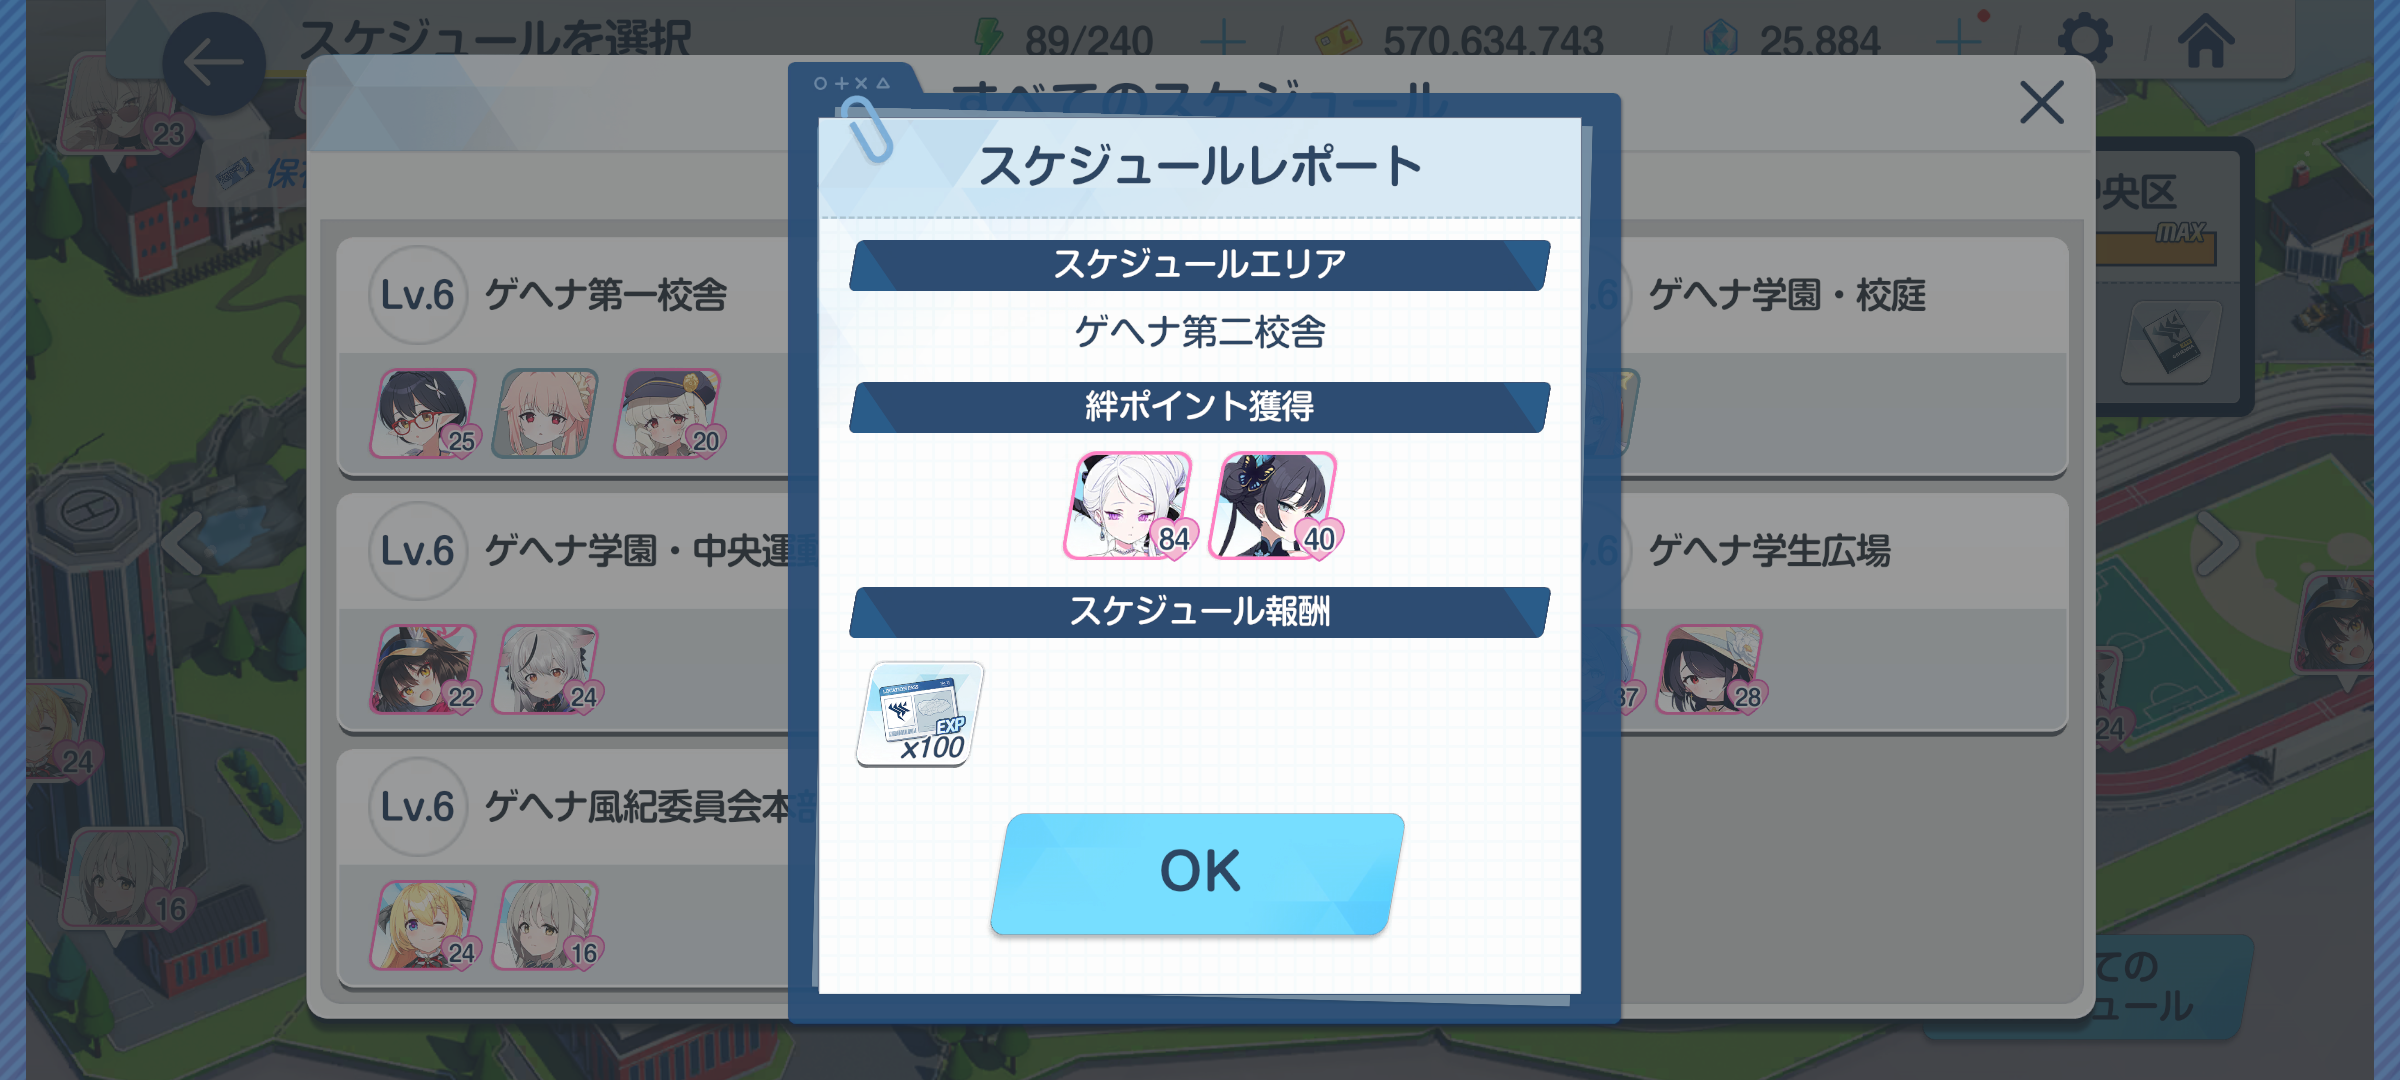Open settings with the gear icon
2400x1080 pixels.
coord(2085,41)
